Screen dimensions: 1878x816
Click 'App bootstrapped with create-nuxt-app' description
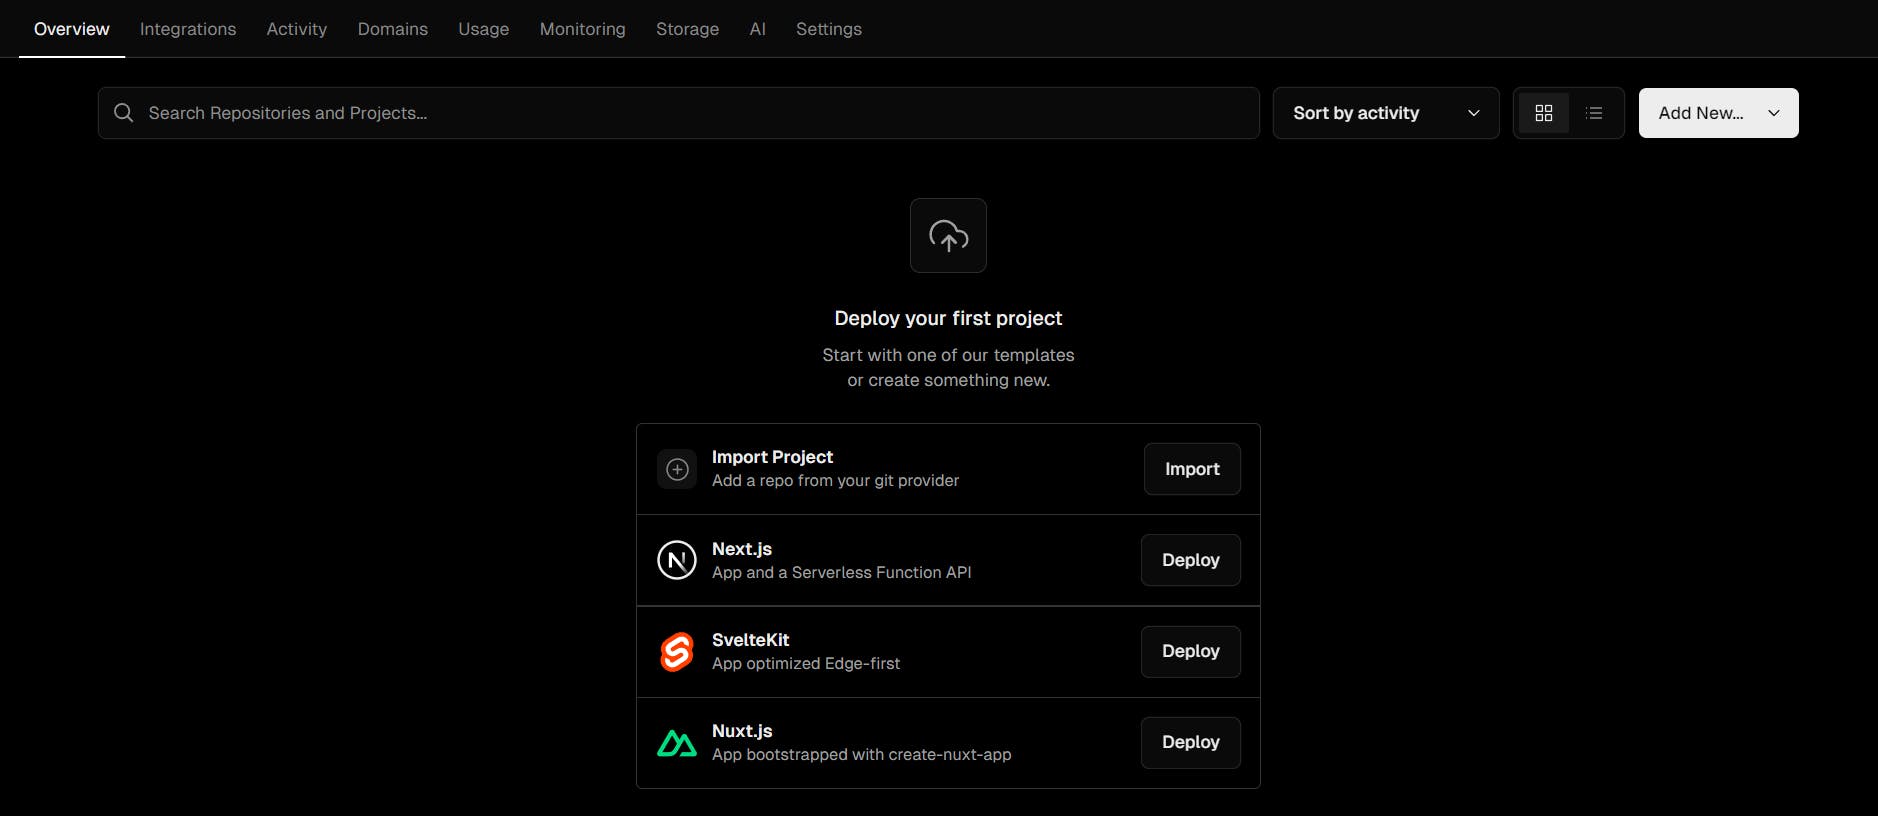[x=861, y=755]
